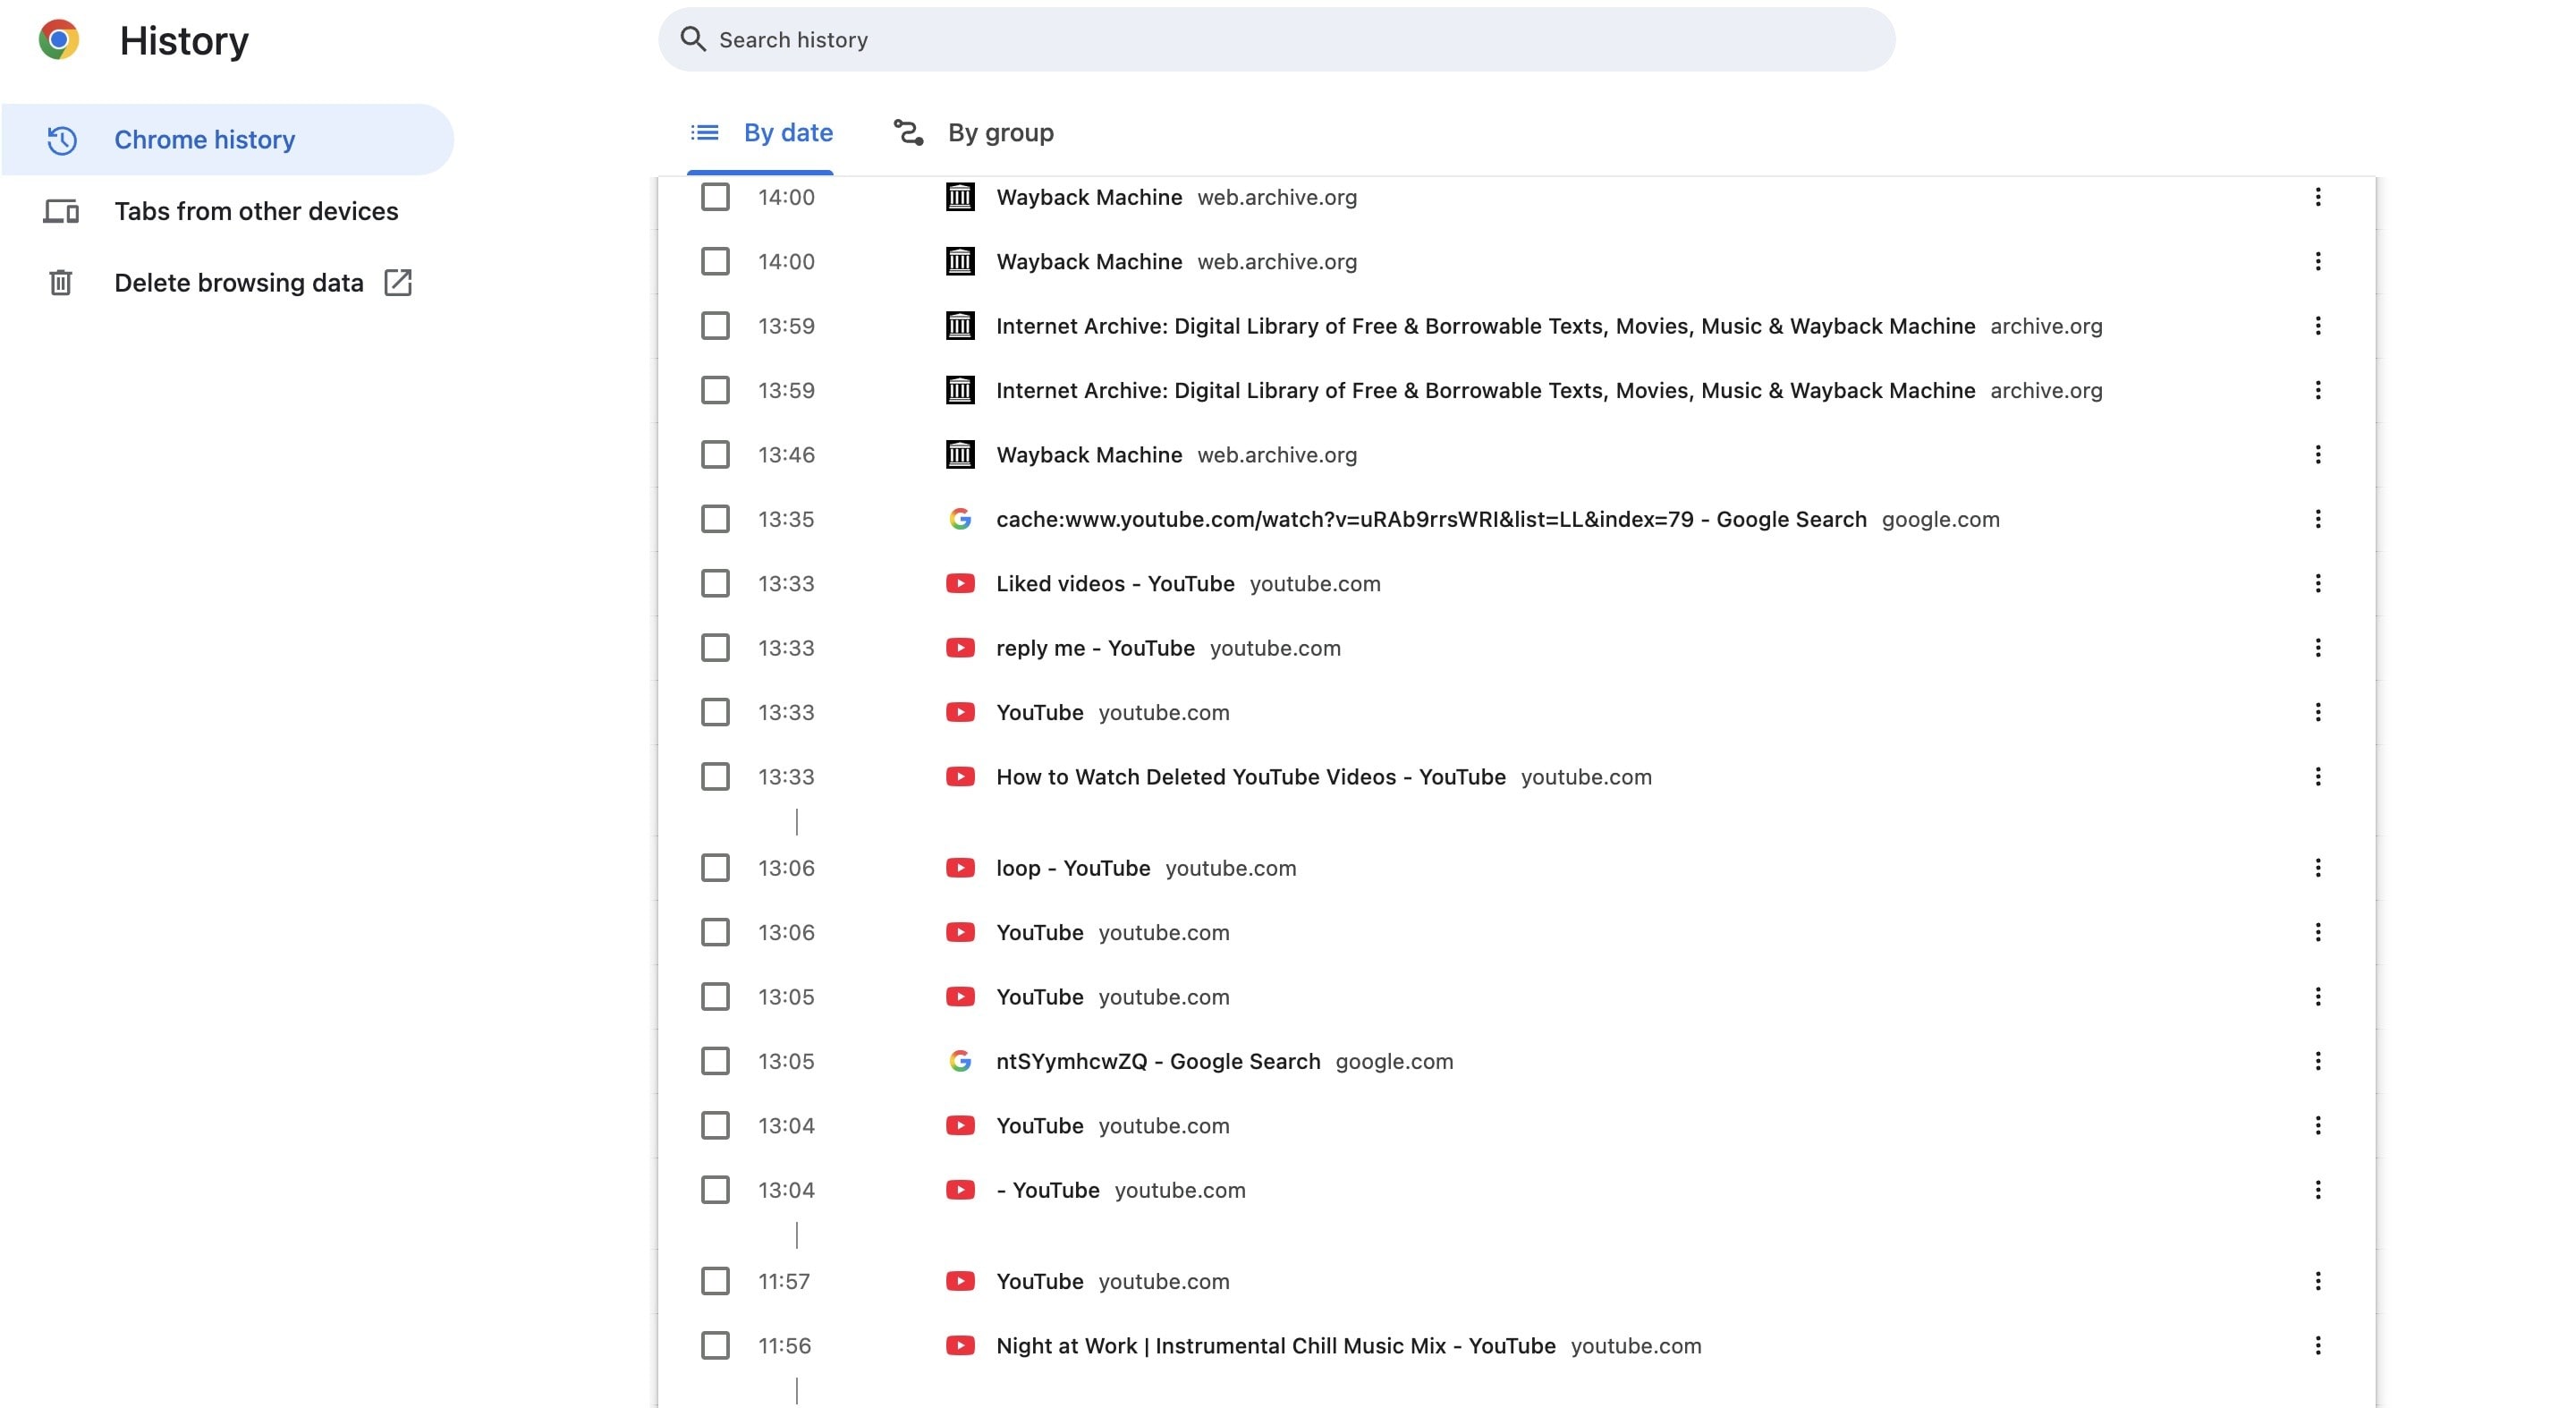Click the Tabs from other devices icon

click(61, 211)
